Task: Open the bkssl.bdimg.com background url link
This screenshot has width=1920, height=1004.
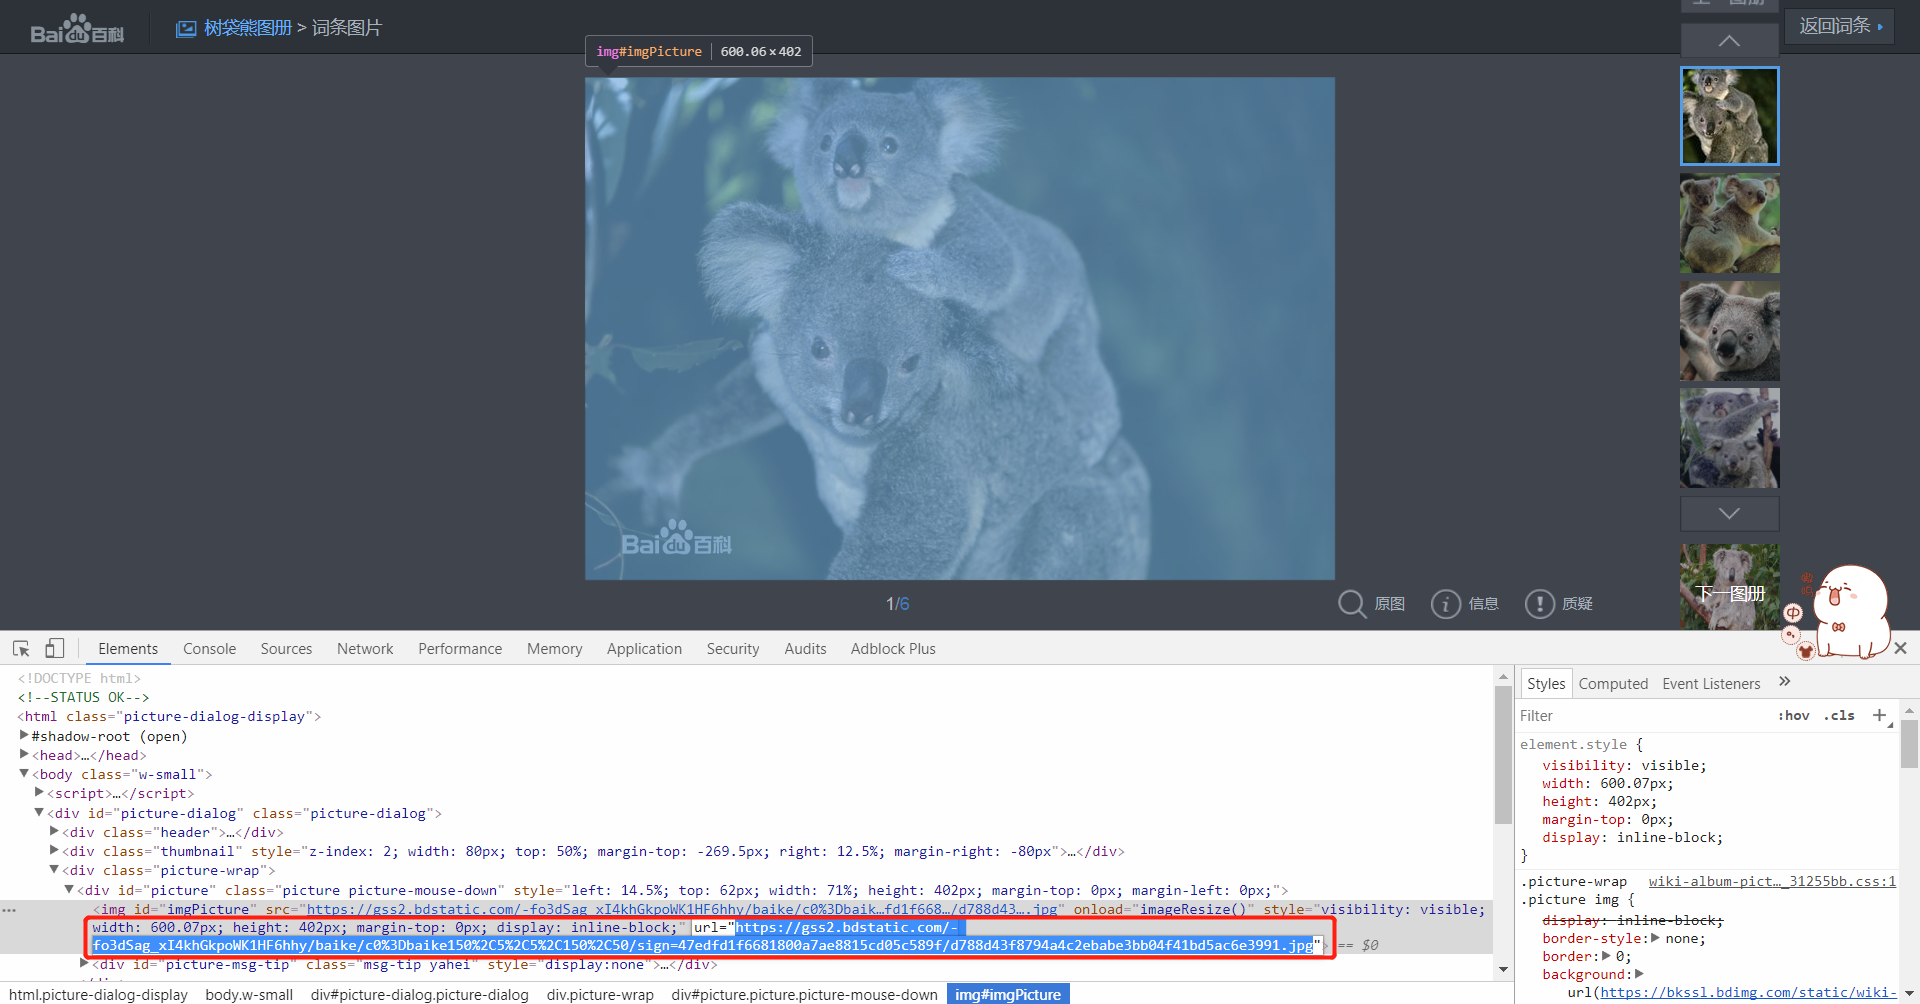Action: (x=1748, y=993)
